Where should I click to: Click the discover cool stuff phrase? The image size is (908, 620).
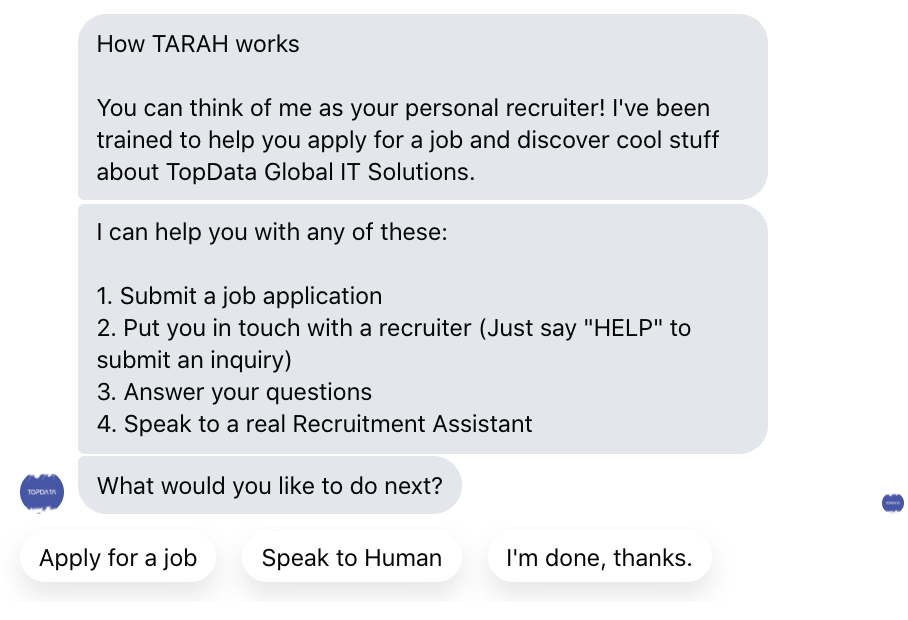tap(618, 140)
